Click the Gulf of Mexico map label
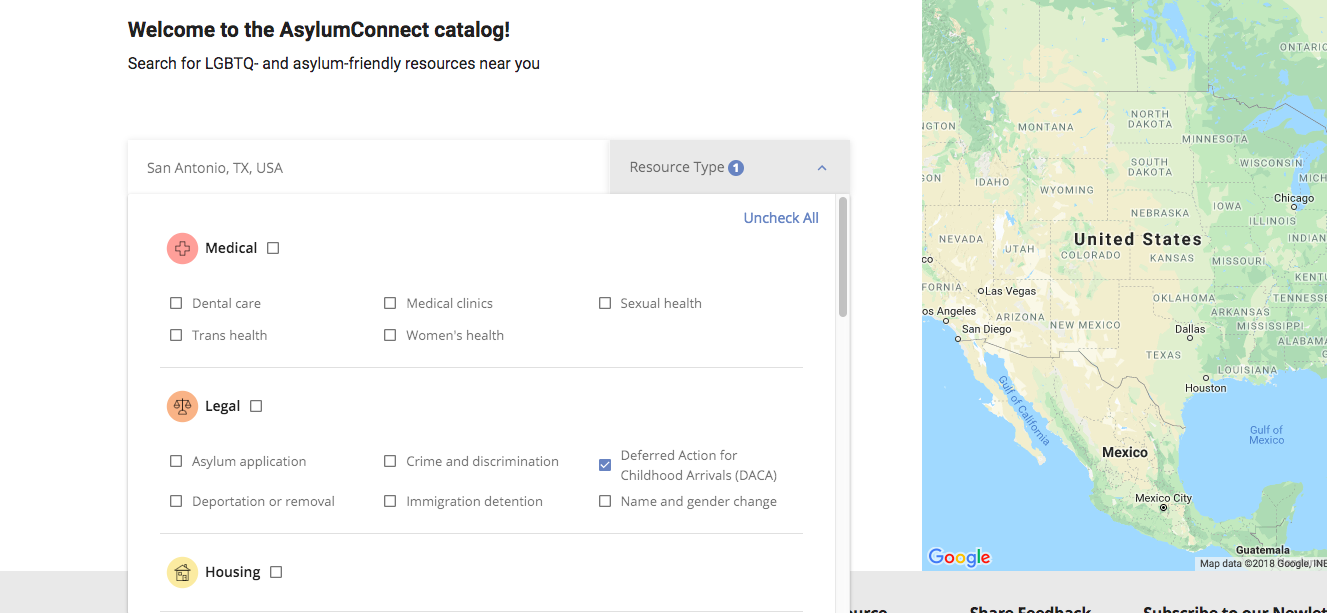This screenshot has height=613, width=1327. [x=1266, y=435]
